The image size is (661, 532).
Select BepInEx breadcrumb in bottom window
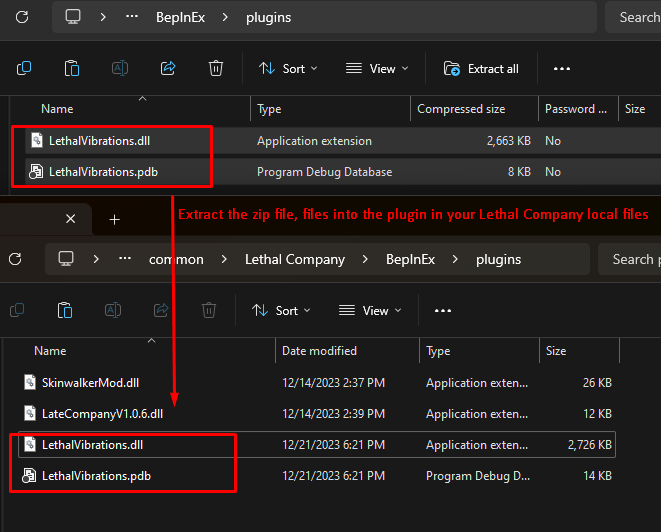coord(410,259)
